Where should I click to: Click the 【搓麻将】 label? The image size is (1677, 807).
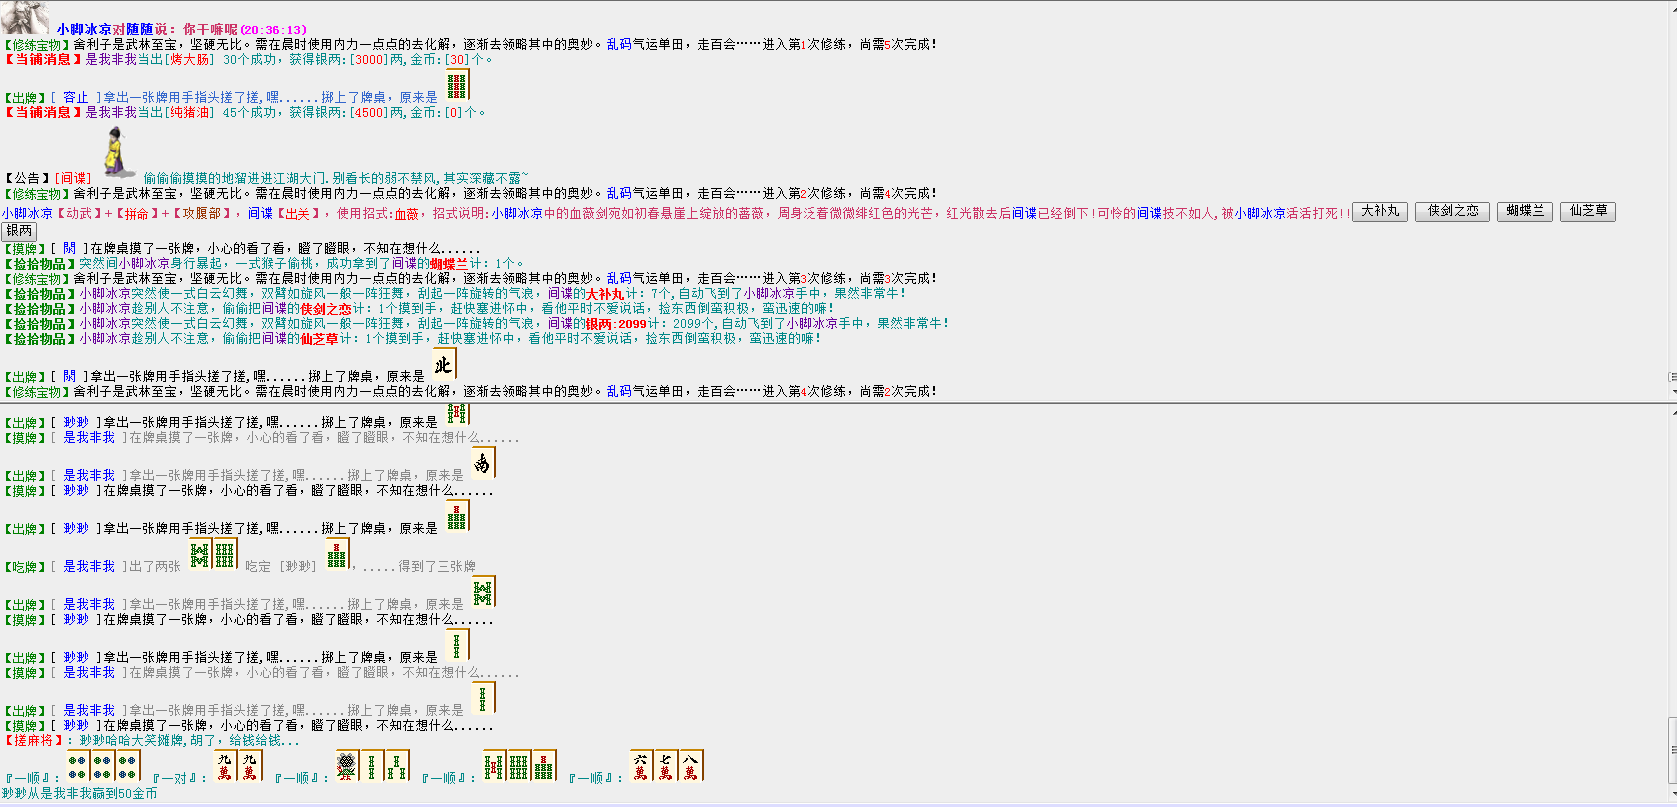coord(34,741)
